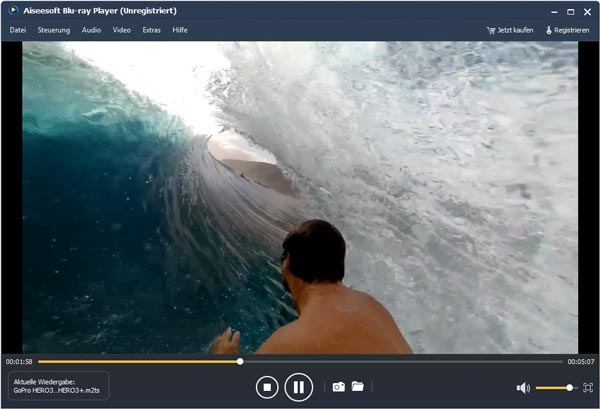Screen dimensions: 600x409
Task: Open the Extras menu
Action: [x=151, y=30]
